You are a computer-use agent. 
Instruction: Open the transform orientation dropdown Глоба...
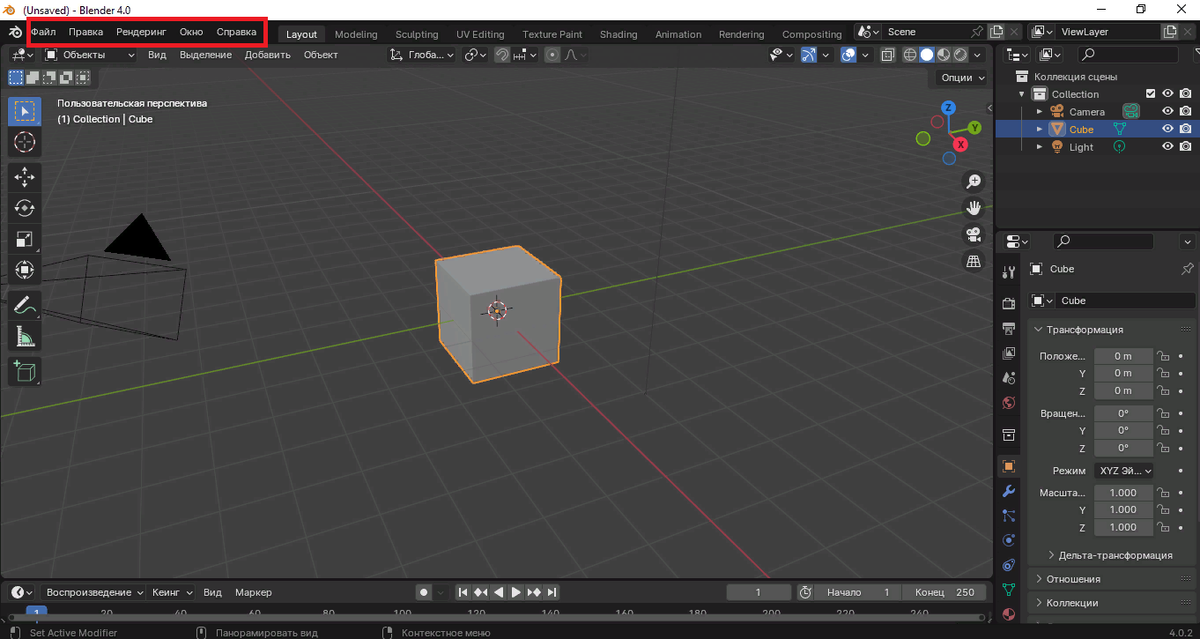click(x=422, y=55)
